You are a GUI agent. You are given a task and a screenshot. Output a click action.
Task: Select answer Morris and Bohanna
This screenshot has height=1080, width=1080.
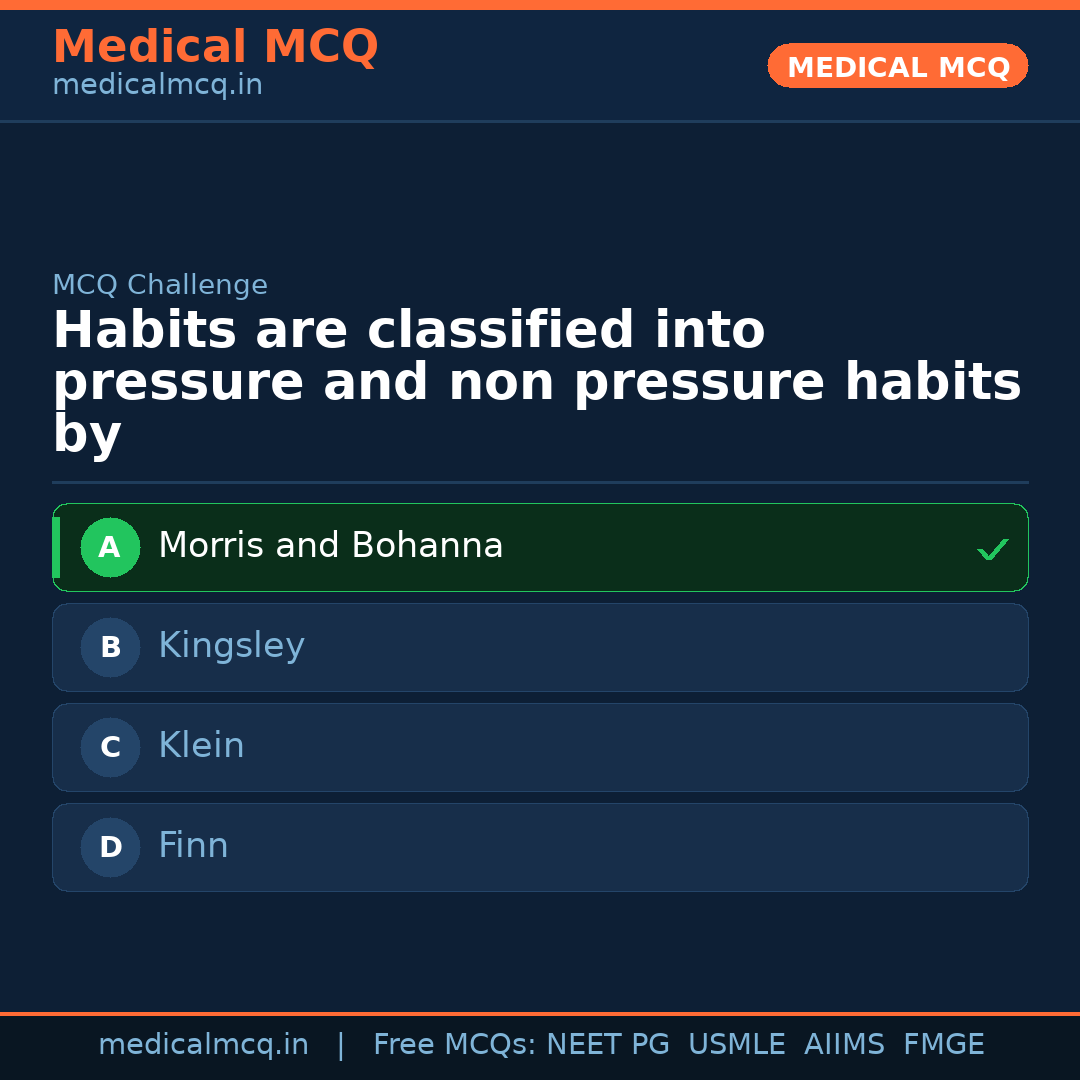coord(330,546)
